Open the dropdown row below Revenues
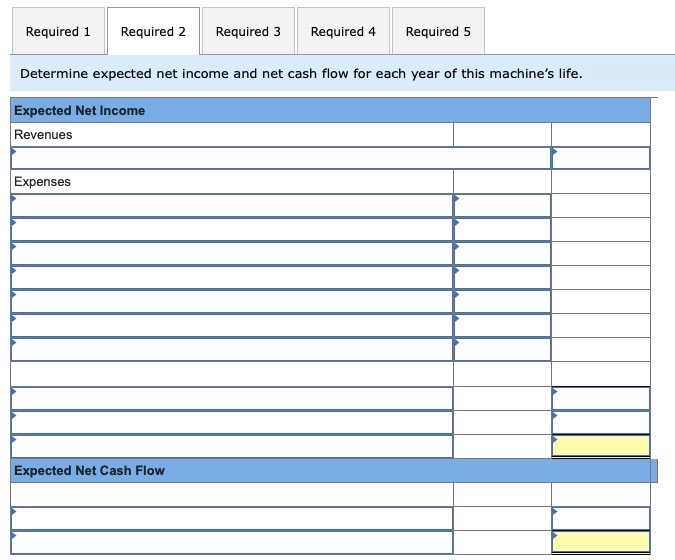 click(x=281, y=158)
